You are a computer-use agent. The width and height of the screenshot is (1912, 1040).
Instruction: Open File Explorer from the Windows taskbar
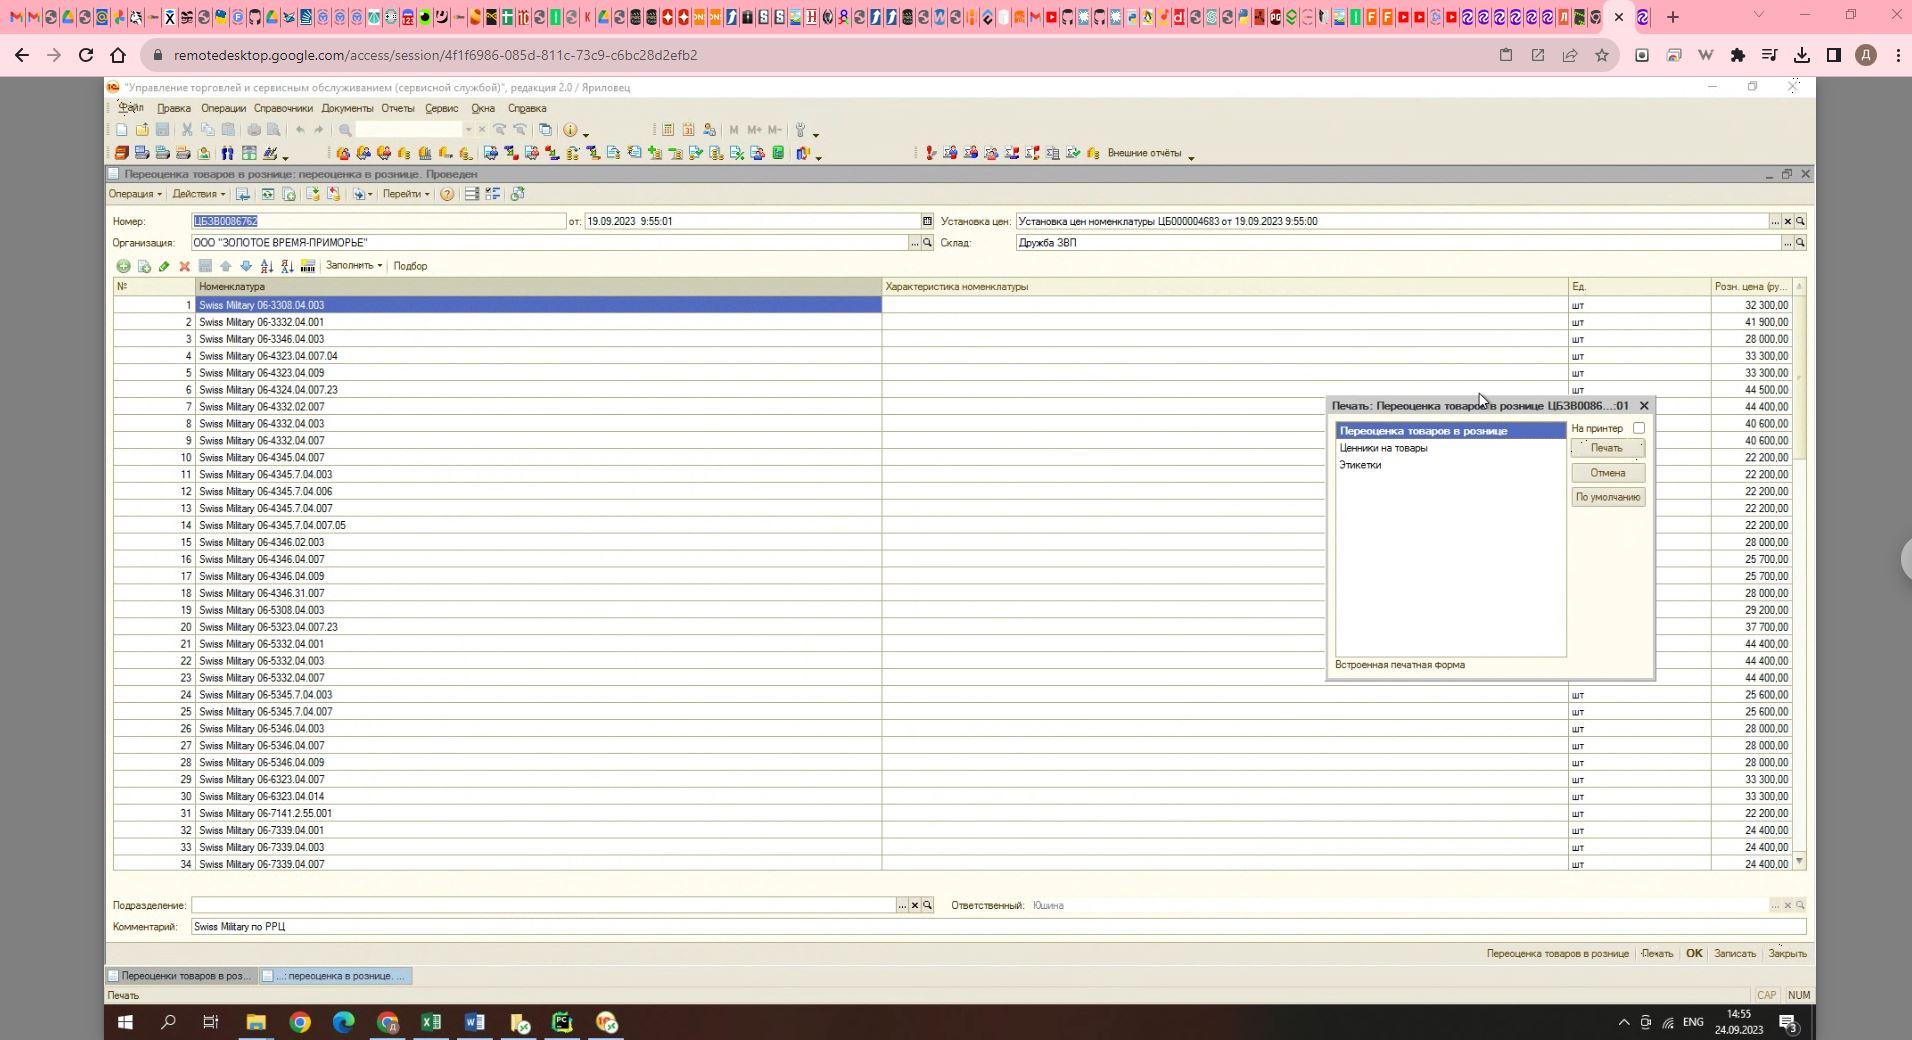click(256, 1022)
